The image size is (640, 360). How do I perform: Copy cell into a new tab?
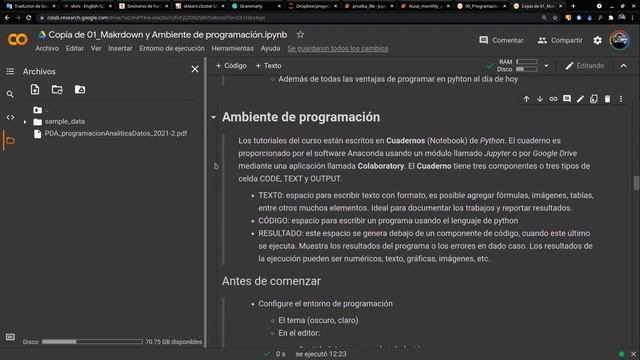coord(594,99)
